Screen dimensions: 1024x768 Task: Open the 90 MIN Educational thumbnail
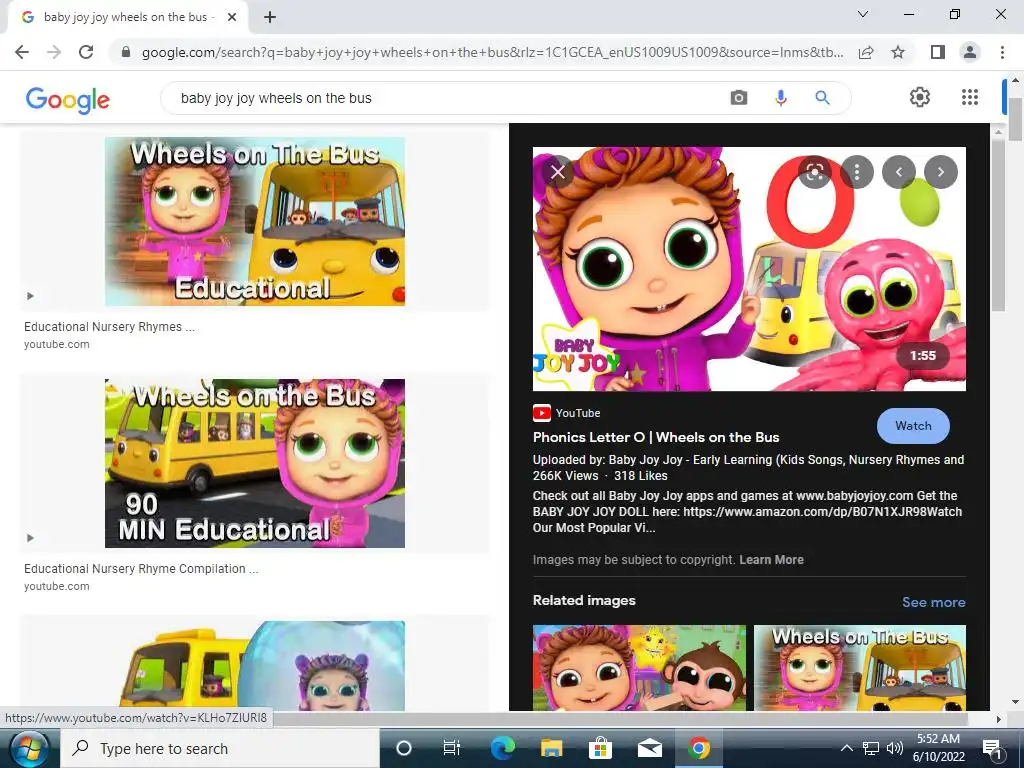[255, 463]
